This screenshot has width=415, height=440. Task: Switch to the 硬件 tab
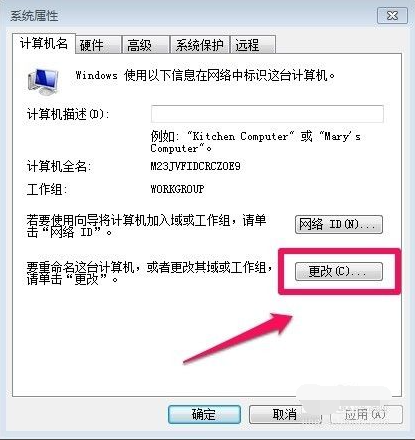click(x=98, y=45)
